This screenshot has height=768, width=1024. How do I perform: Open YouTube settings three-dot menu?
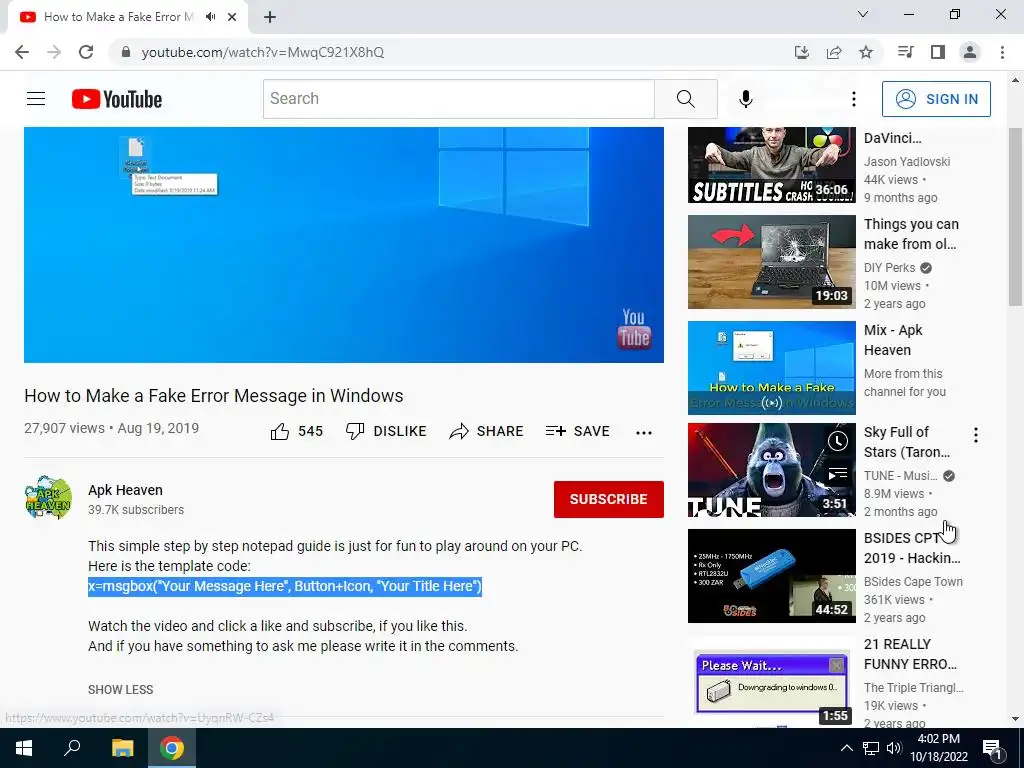[854, 99]
